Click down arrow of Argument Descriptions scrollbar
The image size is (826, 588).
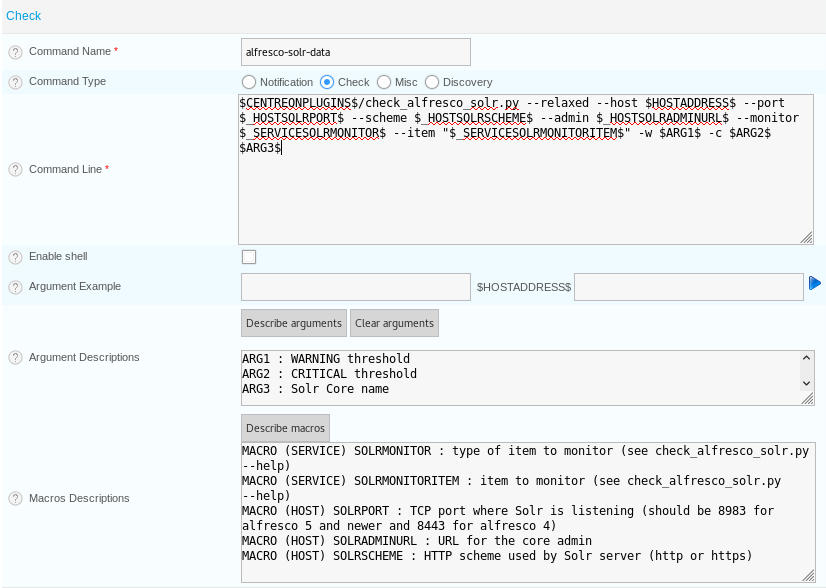pyautogui.click(x=807, y=384)
